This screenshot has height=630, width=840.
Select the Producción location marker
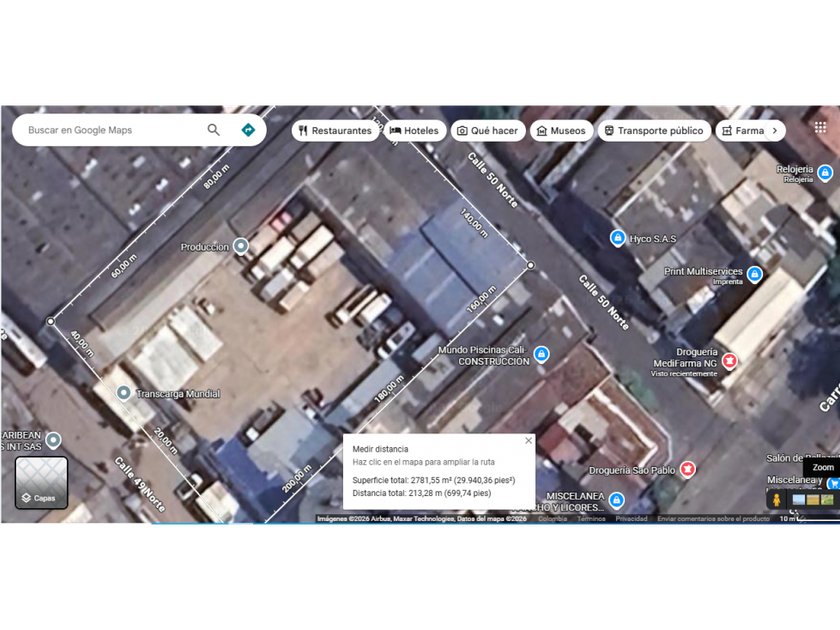[241, 247]
